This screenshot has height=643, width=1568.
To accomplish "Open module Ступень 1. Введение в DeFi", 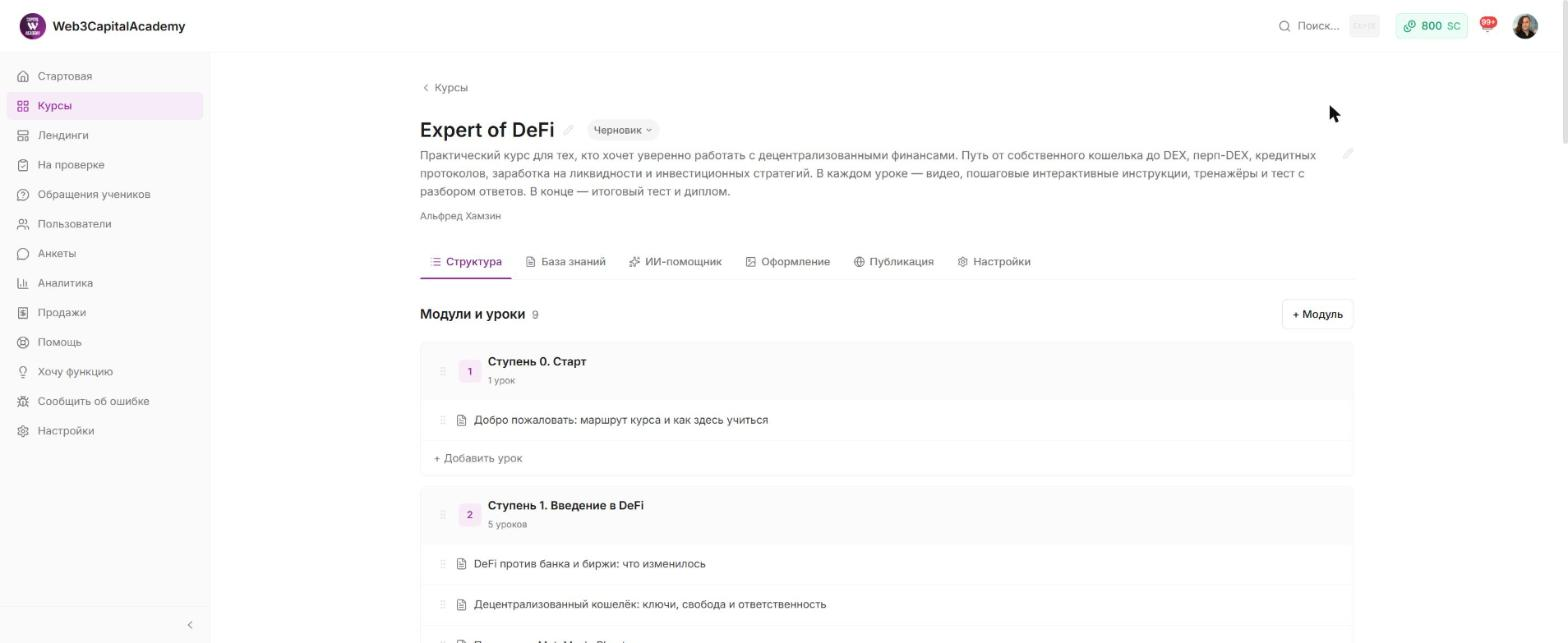I will click(566, 506).
